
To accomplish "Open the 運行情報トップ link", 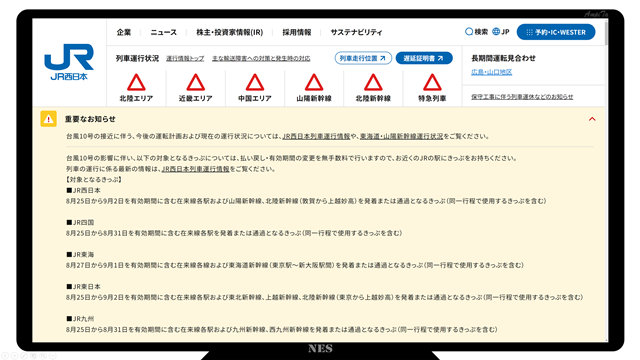I will click(x=185, y=58).
